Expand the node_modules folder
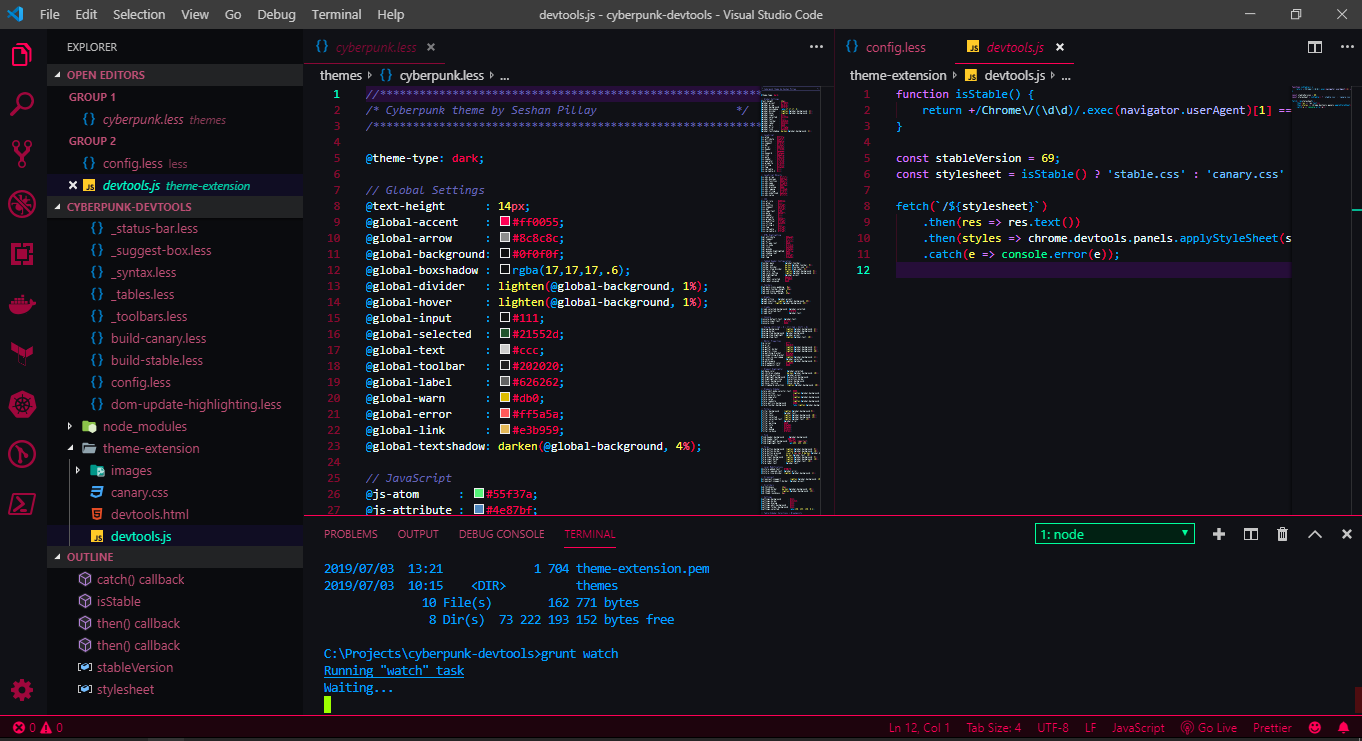The image size is (1362, 741). click(x=70, y=426)
